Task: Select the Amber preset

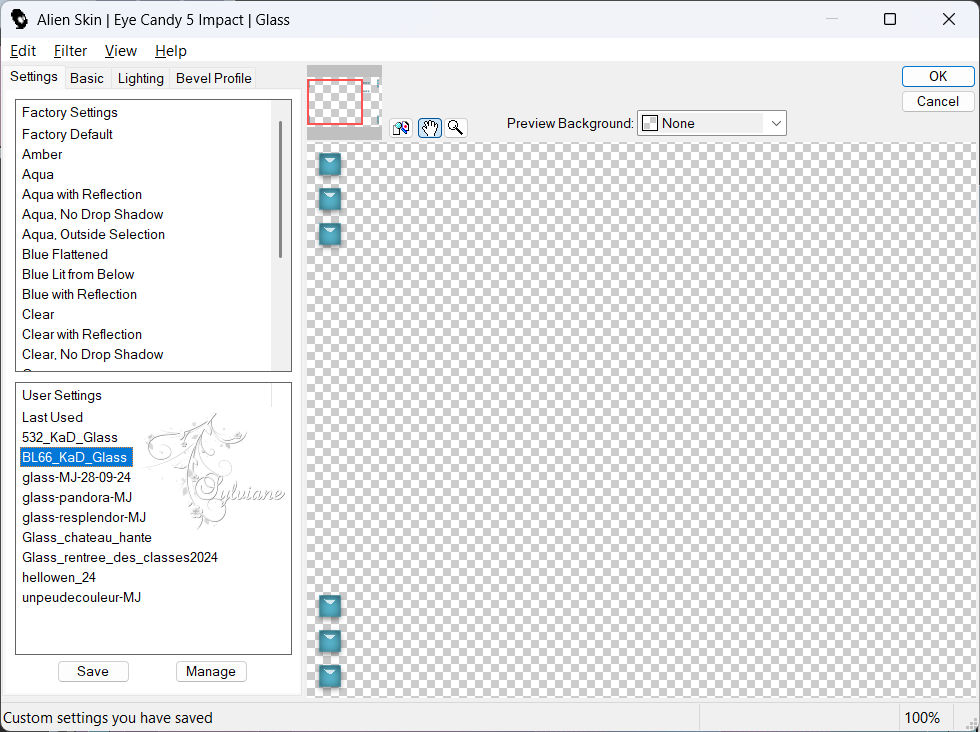Action: coord(42,154)
